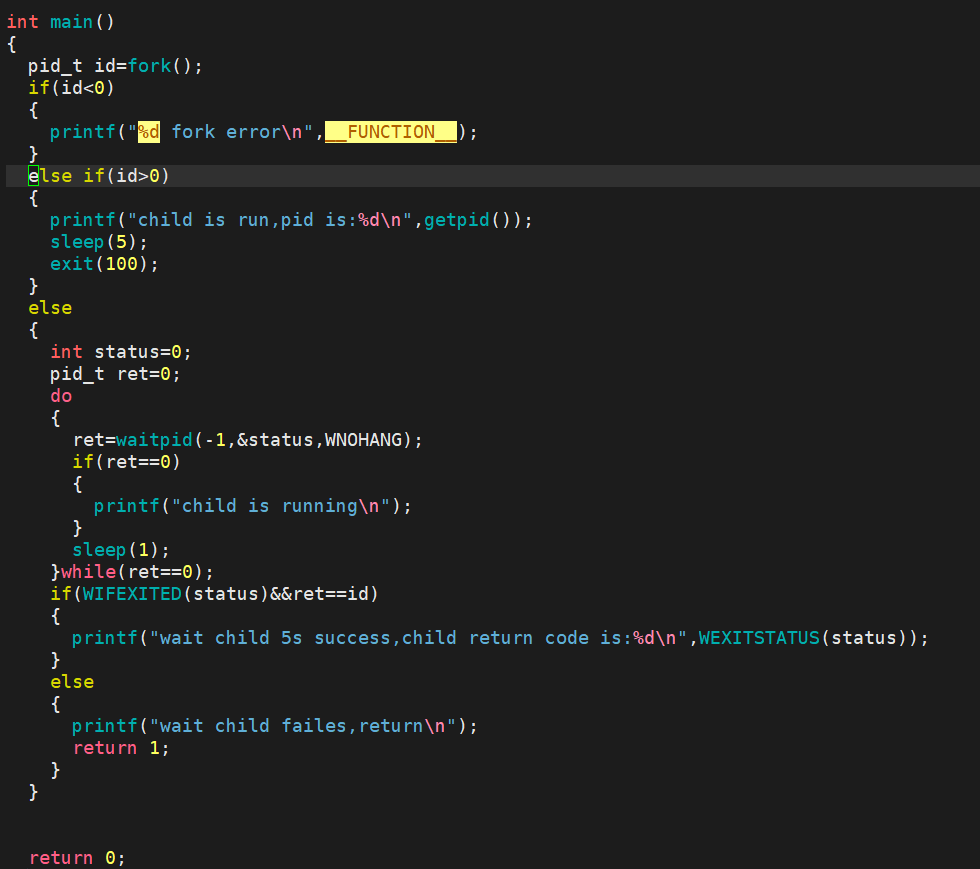Place cursor on 'else if(id>0)' line
This screenshot has height=869, width=980.
pos(99,176)
